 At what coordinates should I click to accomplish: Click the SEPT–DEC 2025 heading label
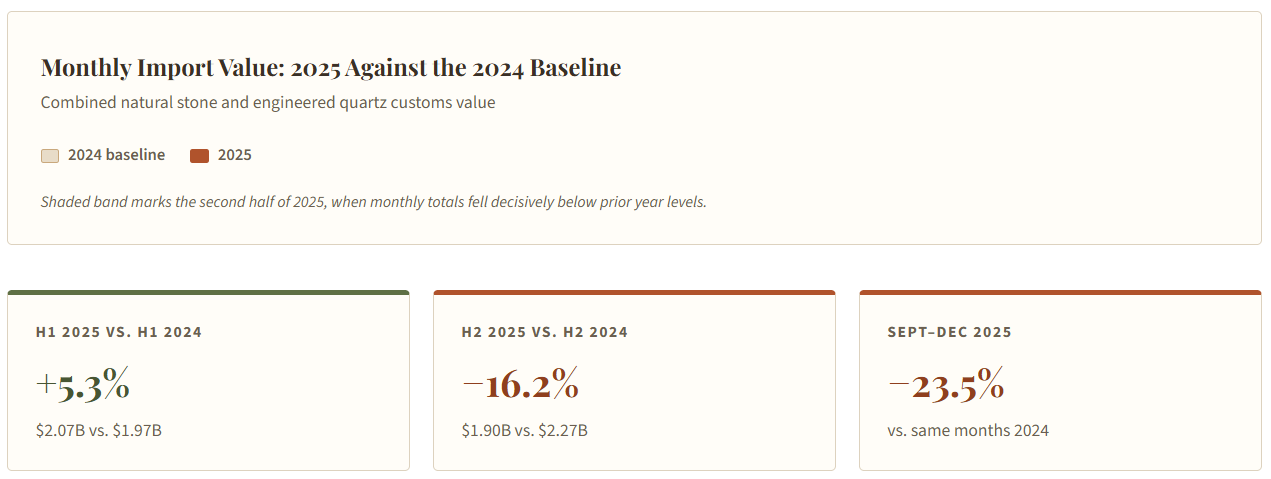(x=949, y=332)
